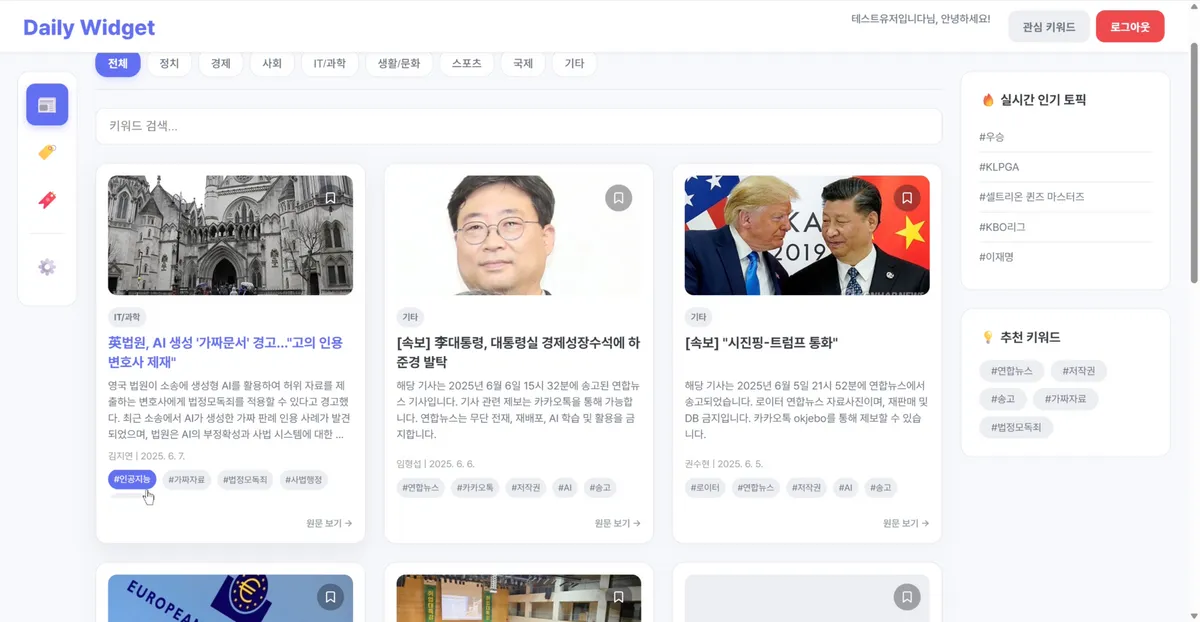Bookmark the AI '가짜문서' court article
1200x622 pixels.
pyautogui.click(x=330, y=197)
